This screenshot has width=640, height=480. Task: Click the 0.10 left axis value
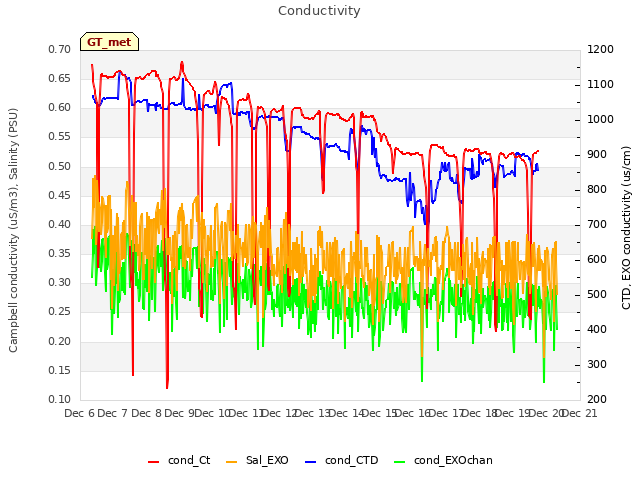pyautogui.click(x=60, y=399)
